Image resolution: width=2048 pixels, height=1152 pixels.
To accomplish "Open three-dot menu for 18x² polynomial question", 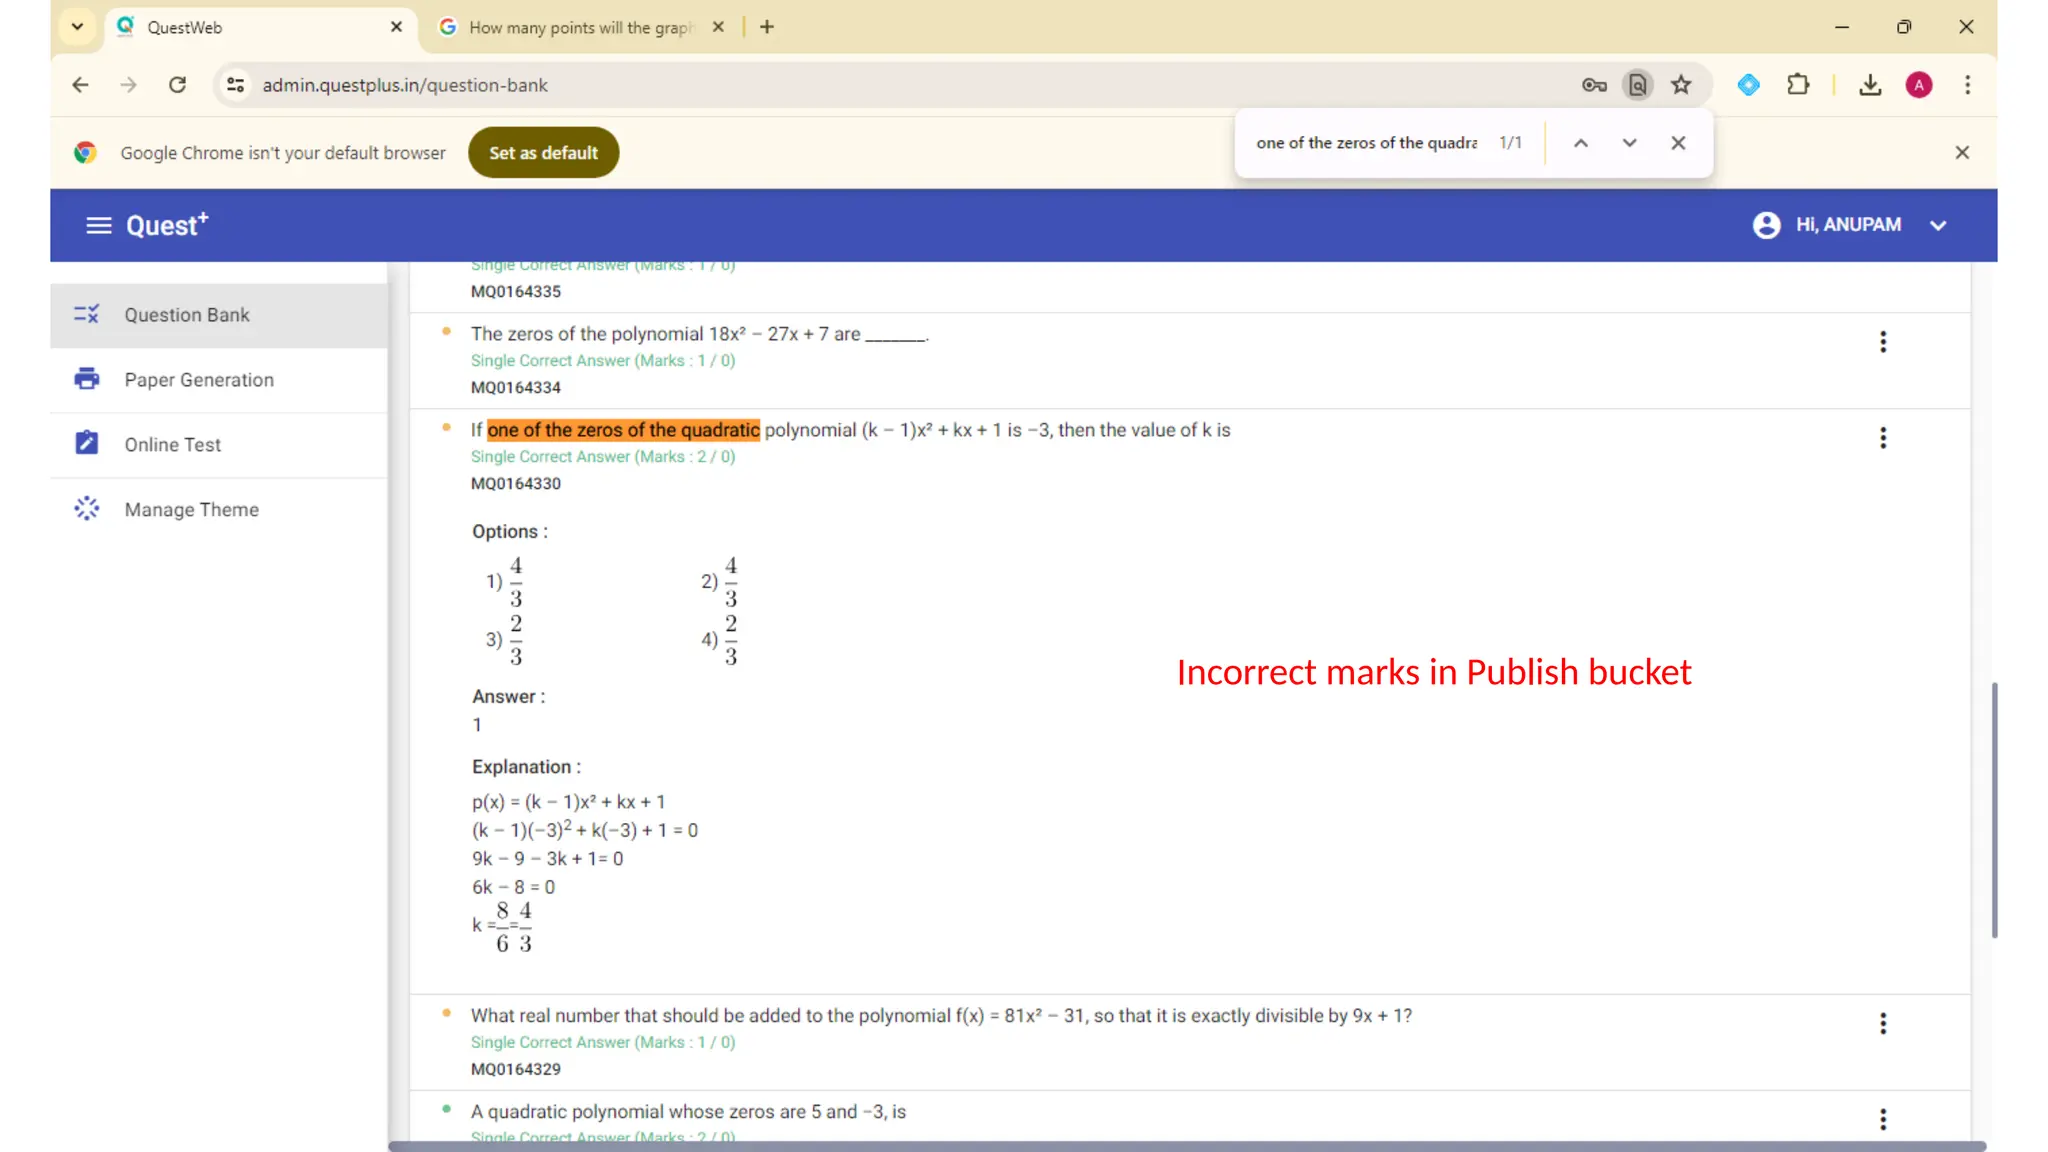I will pos(1882,342).
